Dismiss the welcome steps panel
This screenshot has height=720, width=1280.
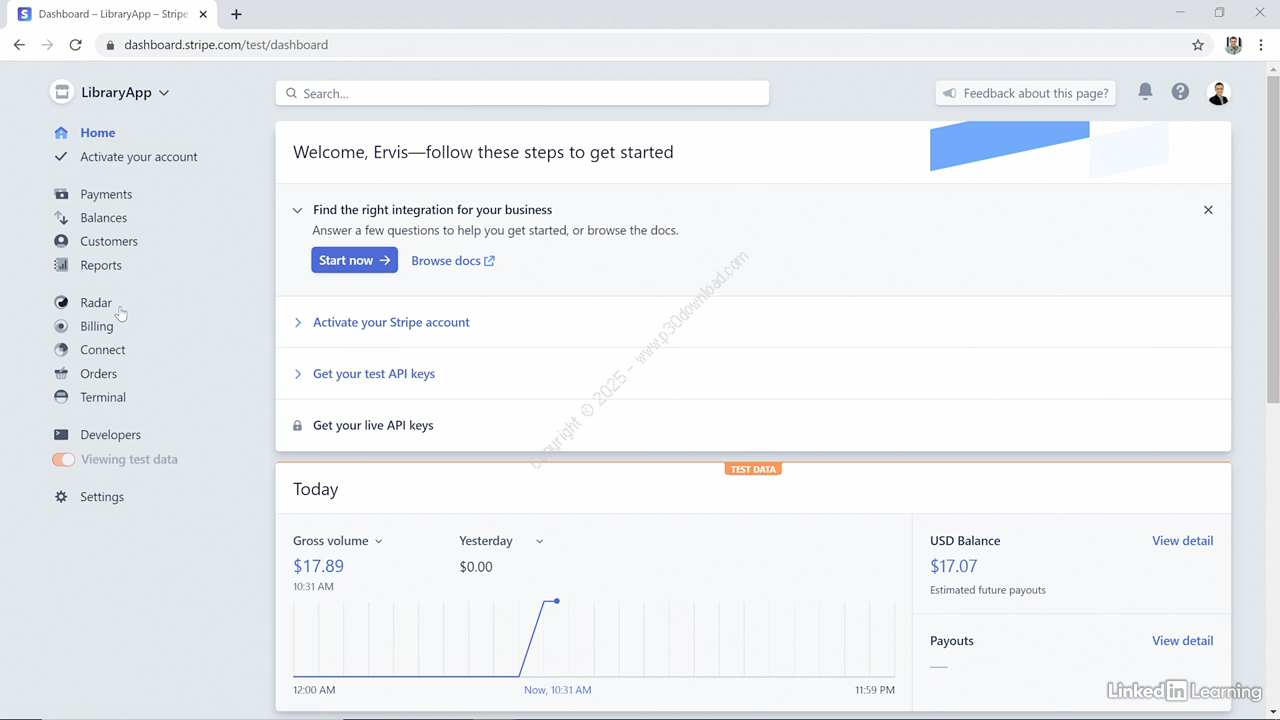pyautogui.click(x=1208, y=210)
